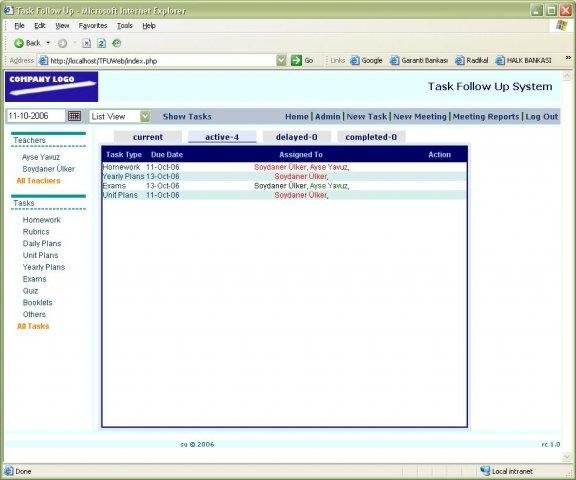This screenshot has height=480, width=576.
Task: Click the browser Back arrow icon
Action: tap(19, 43)
